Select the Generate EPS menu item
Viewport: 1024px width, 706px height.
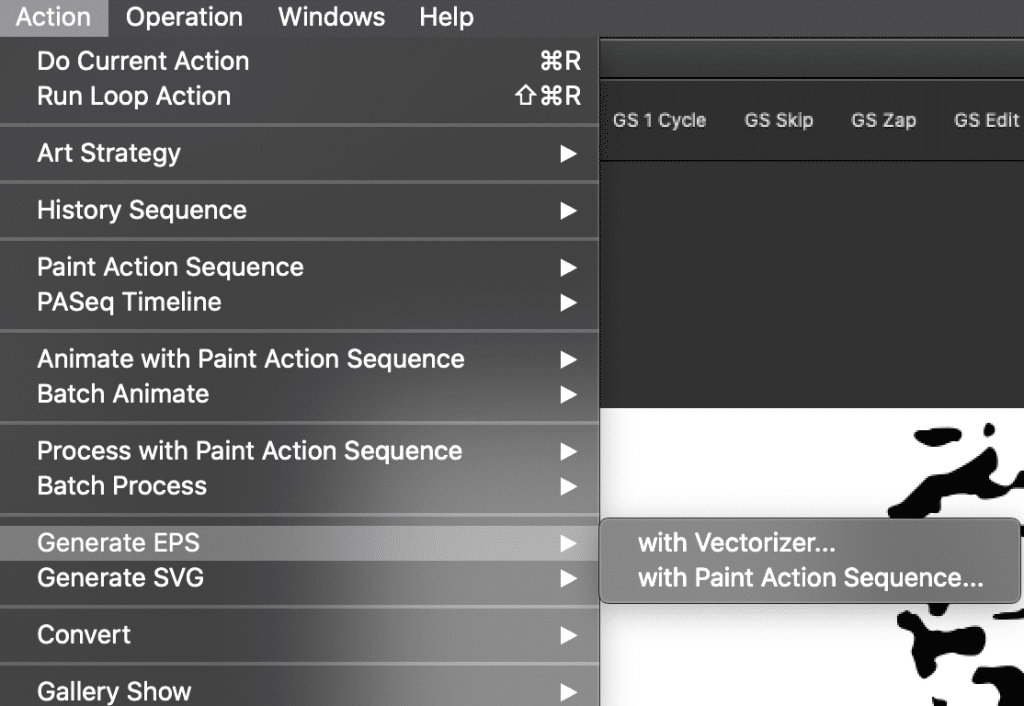coord(120,543)
